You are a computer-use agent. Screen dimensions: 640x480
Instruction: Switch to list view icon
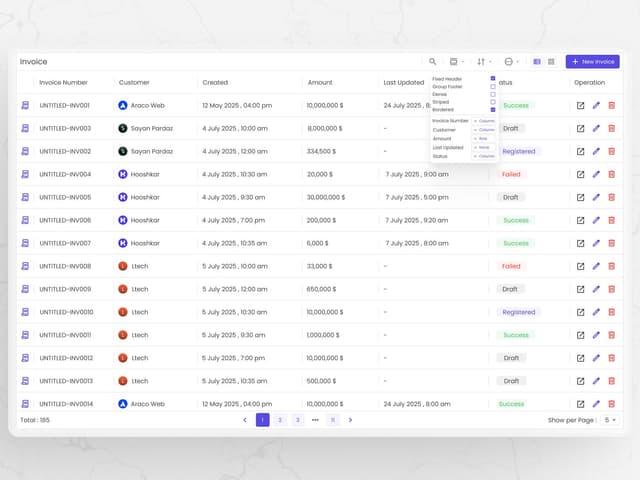pyautogui.click(x=537, y=62)
